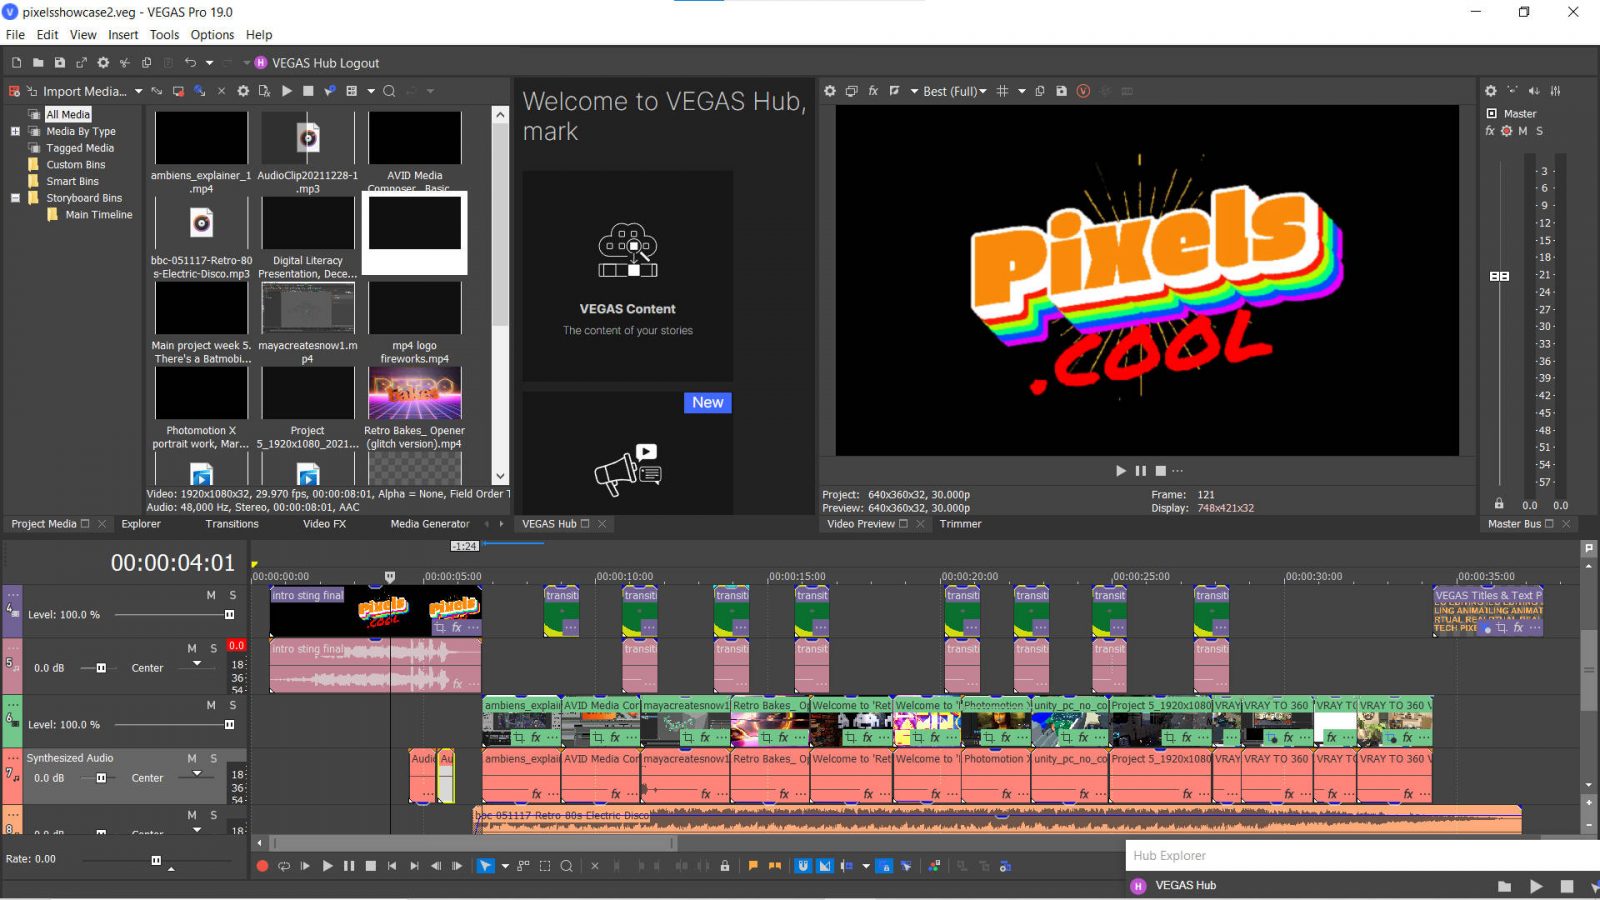Save a snapshot of the preview frame
Image resolution: width=1600 pixels, height=900 pixels.
coord(1061,91)
